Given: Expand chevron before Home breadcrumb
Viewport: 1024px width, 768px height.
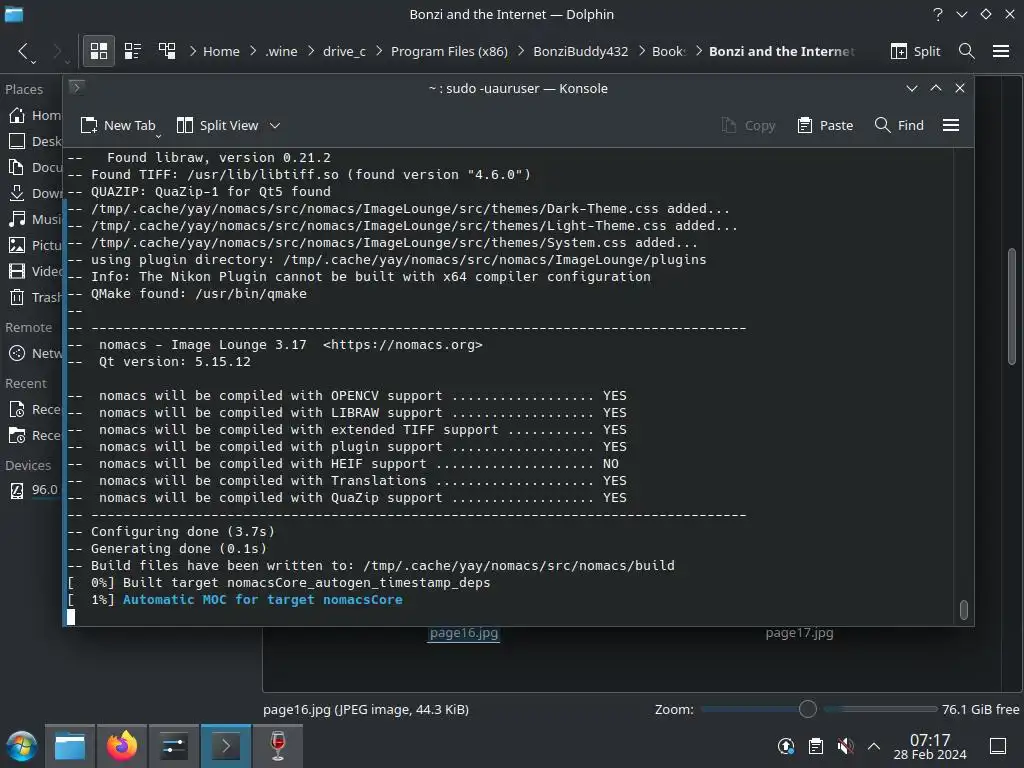Looking at the screenshot, I should click(x=193, y=51).
